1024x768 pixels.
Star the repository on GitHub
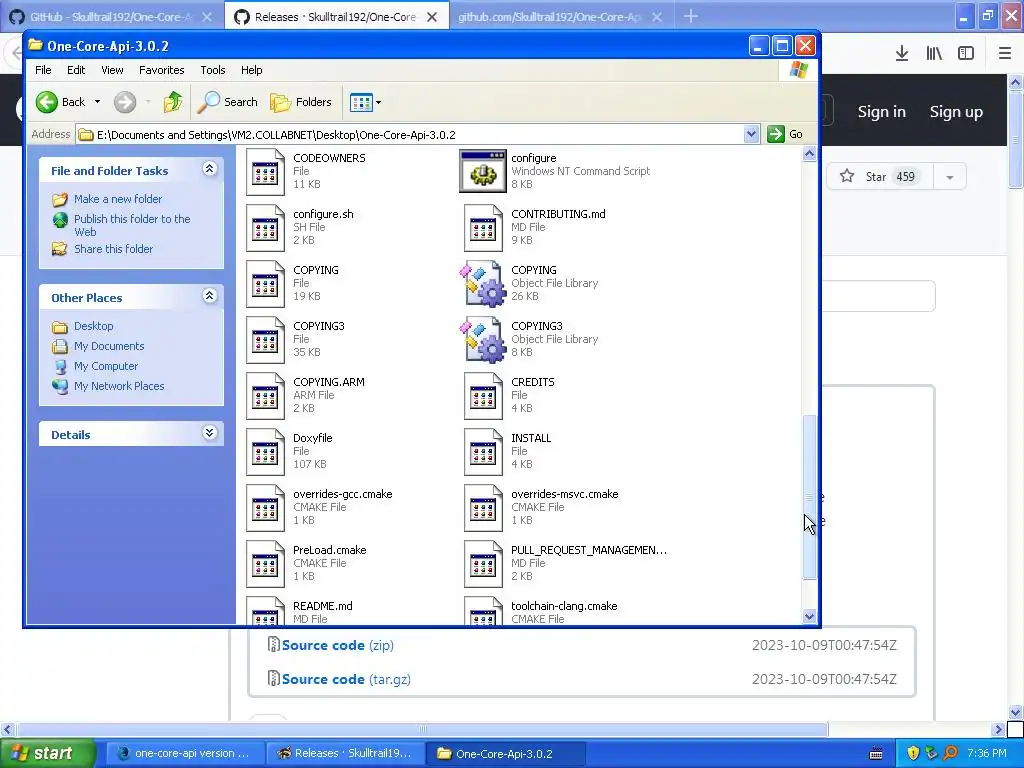(x=880, y=177)
